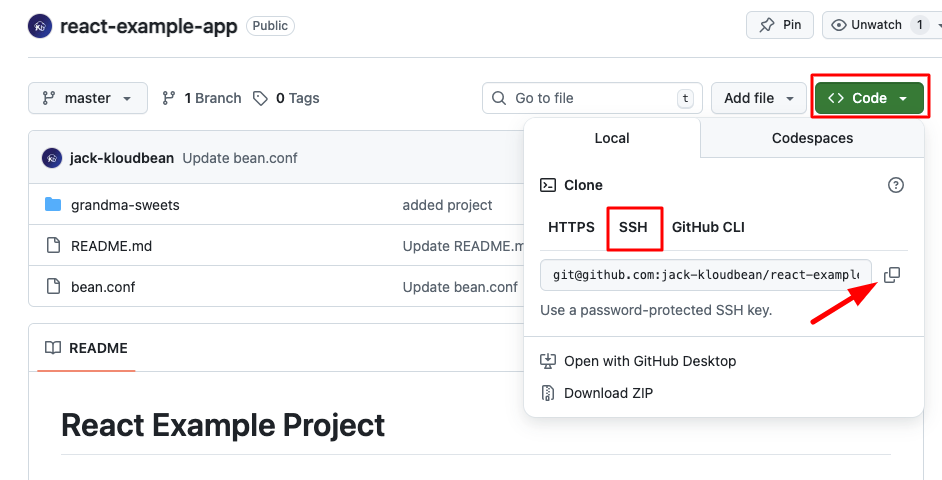Viewport: 942px width, 480px height.
Task: Open the 0 Tags link
Action: click(286, 98)
